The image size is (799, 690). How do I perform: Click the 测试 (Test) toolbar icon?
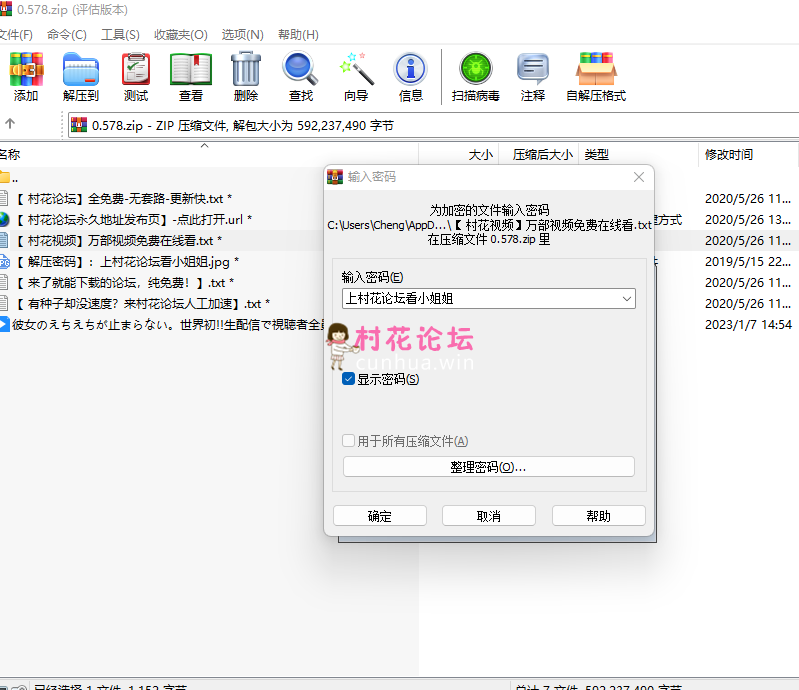coord(136,76)
